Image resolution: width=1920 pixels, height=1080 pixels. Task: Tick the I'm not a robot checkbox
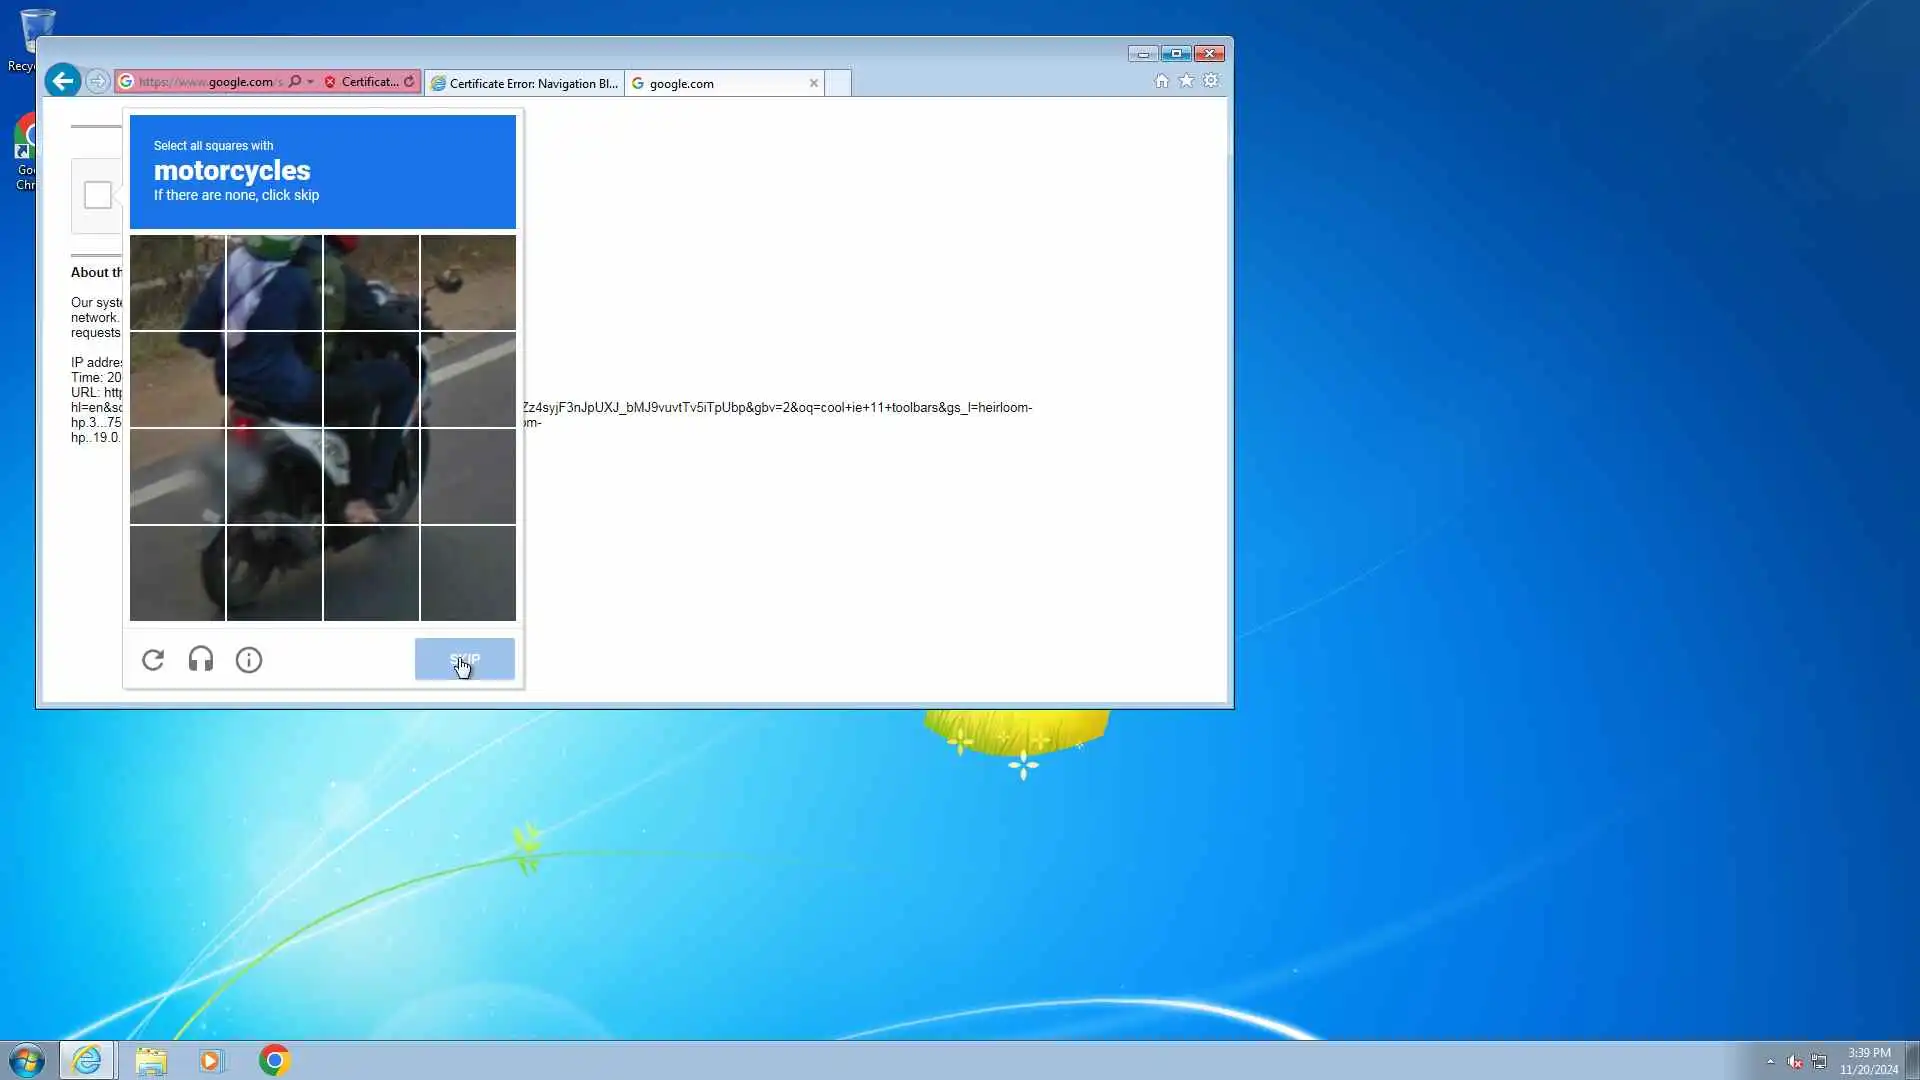pyautogui.click(x=98, y=195)
